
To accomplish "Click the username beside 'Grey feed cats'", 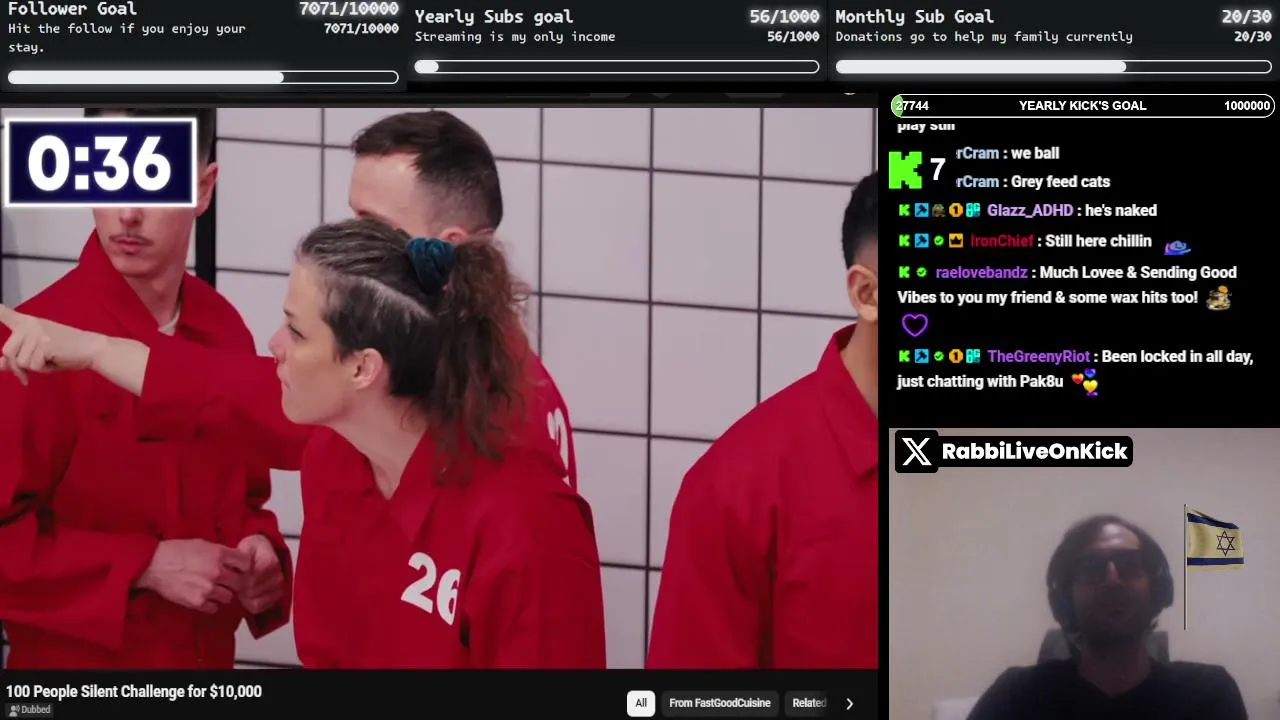I will pos(977,182).
